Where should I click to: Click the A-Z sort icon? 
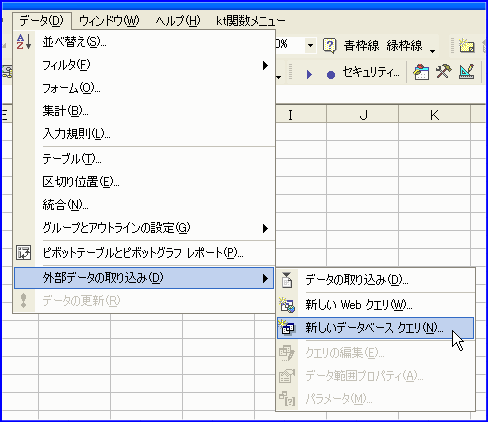pos(24,42)
